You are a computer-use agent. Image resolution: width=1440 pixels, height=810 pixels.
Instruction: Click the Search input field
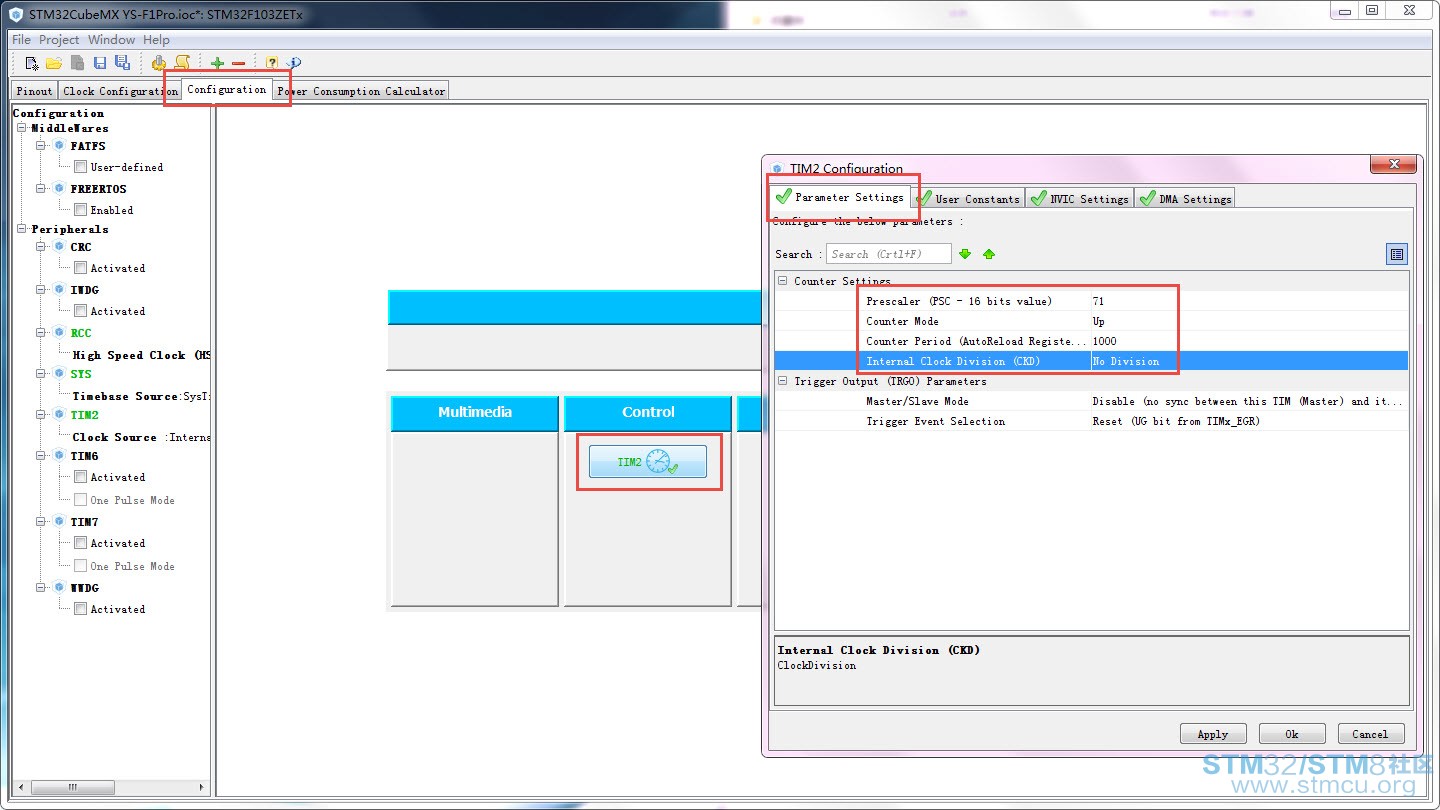pos(888,254)
